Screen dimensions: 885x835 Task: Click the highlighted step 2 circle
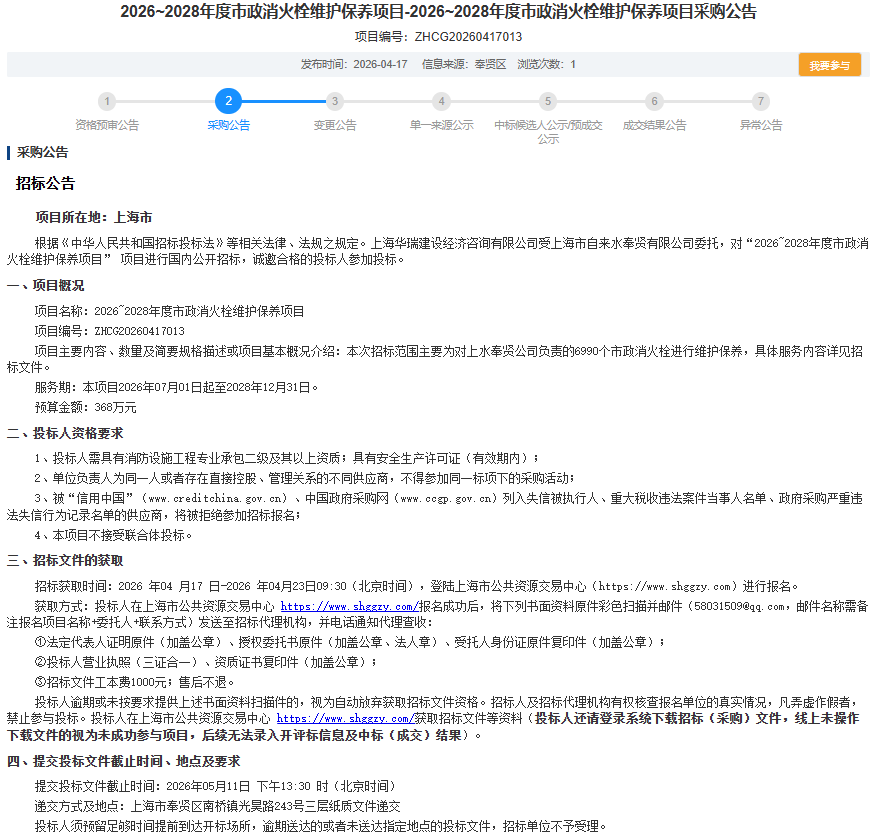228,101
